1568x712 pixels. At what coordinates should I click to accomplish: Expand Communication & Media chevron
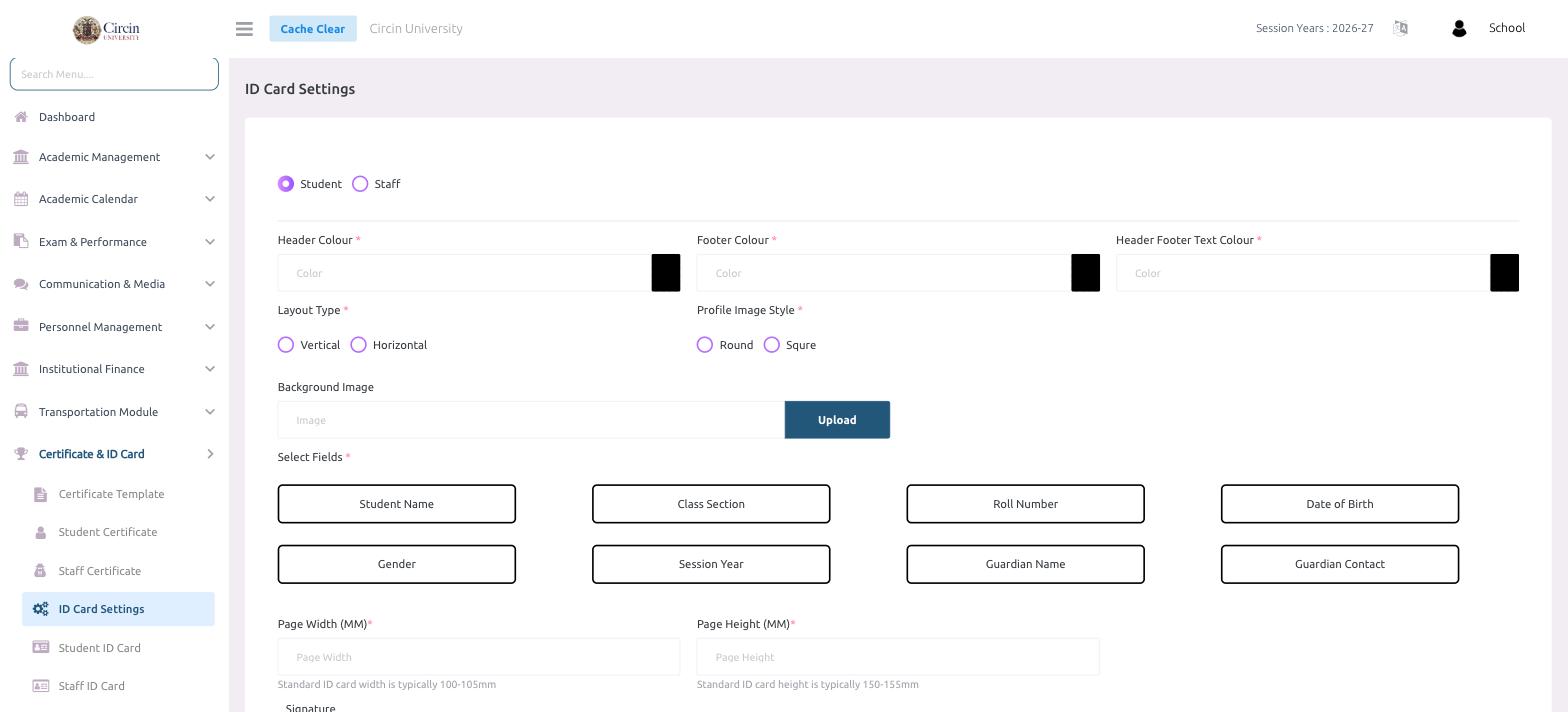tap(210, 284)
